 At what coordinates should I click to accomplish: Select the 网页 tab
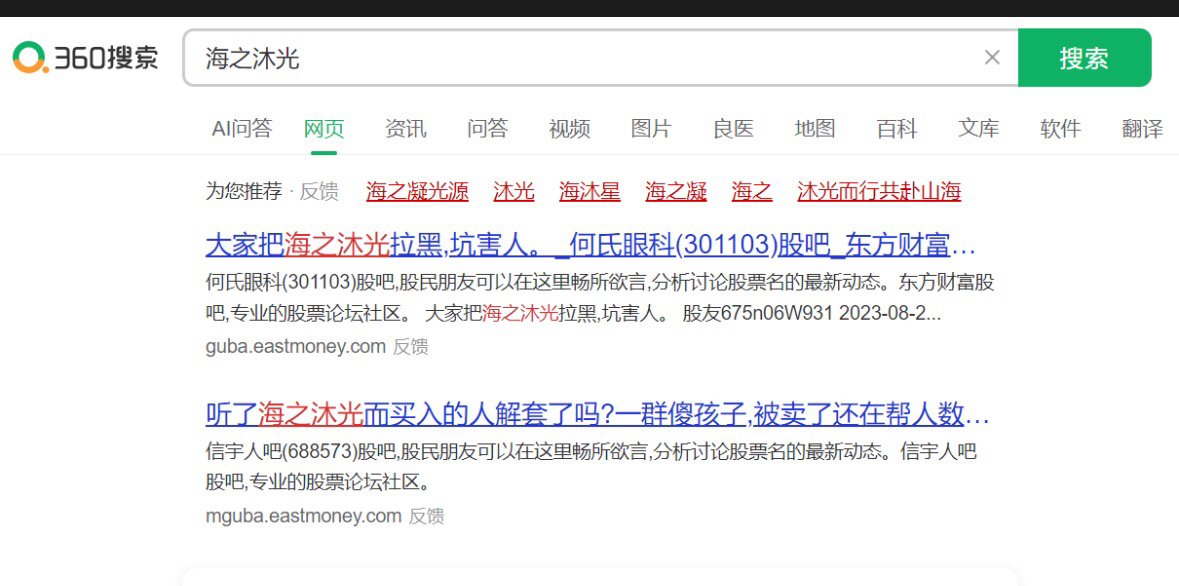tap(324, 129)
